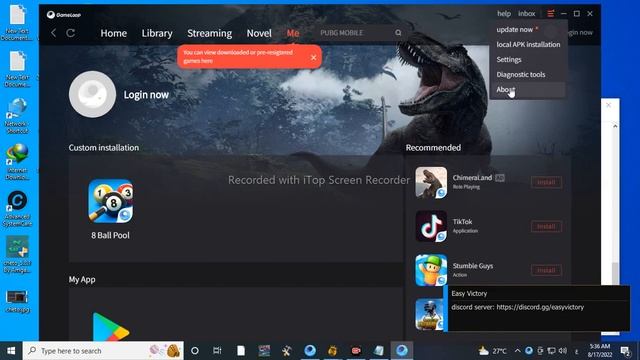Click the profile avatar placeholder
Viewport: 640px width, 360px height.
(x=92, y=94)
